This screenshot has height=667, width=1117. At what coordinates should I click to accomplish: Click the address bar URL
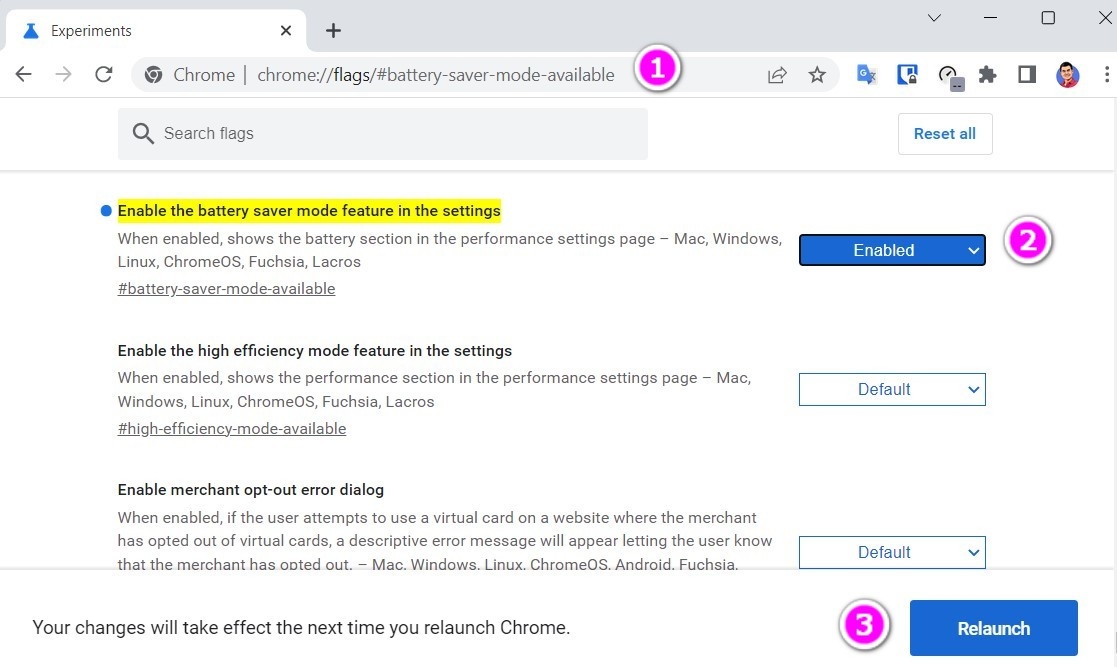(x=435, y=75)
